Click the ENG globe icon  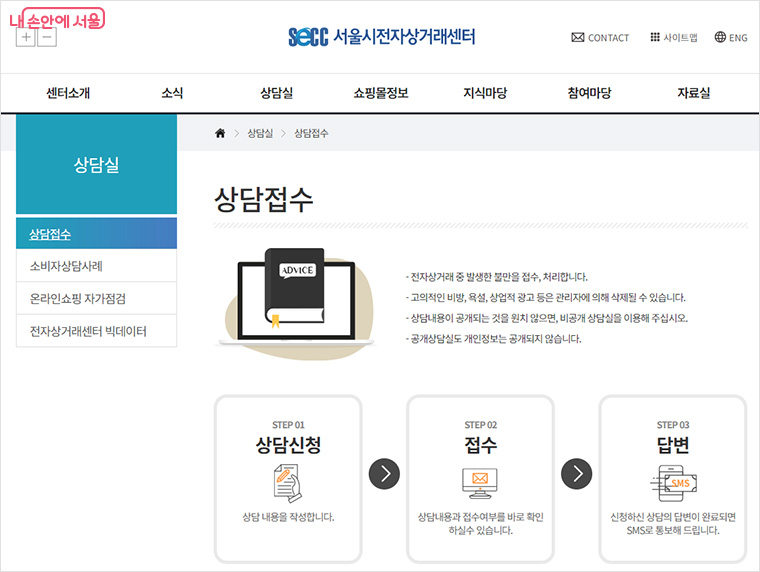pyautogui.click(x=720, y=37)
